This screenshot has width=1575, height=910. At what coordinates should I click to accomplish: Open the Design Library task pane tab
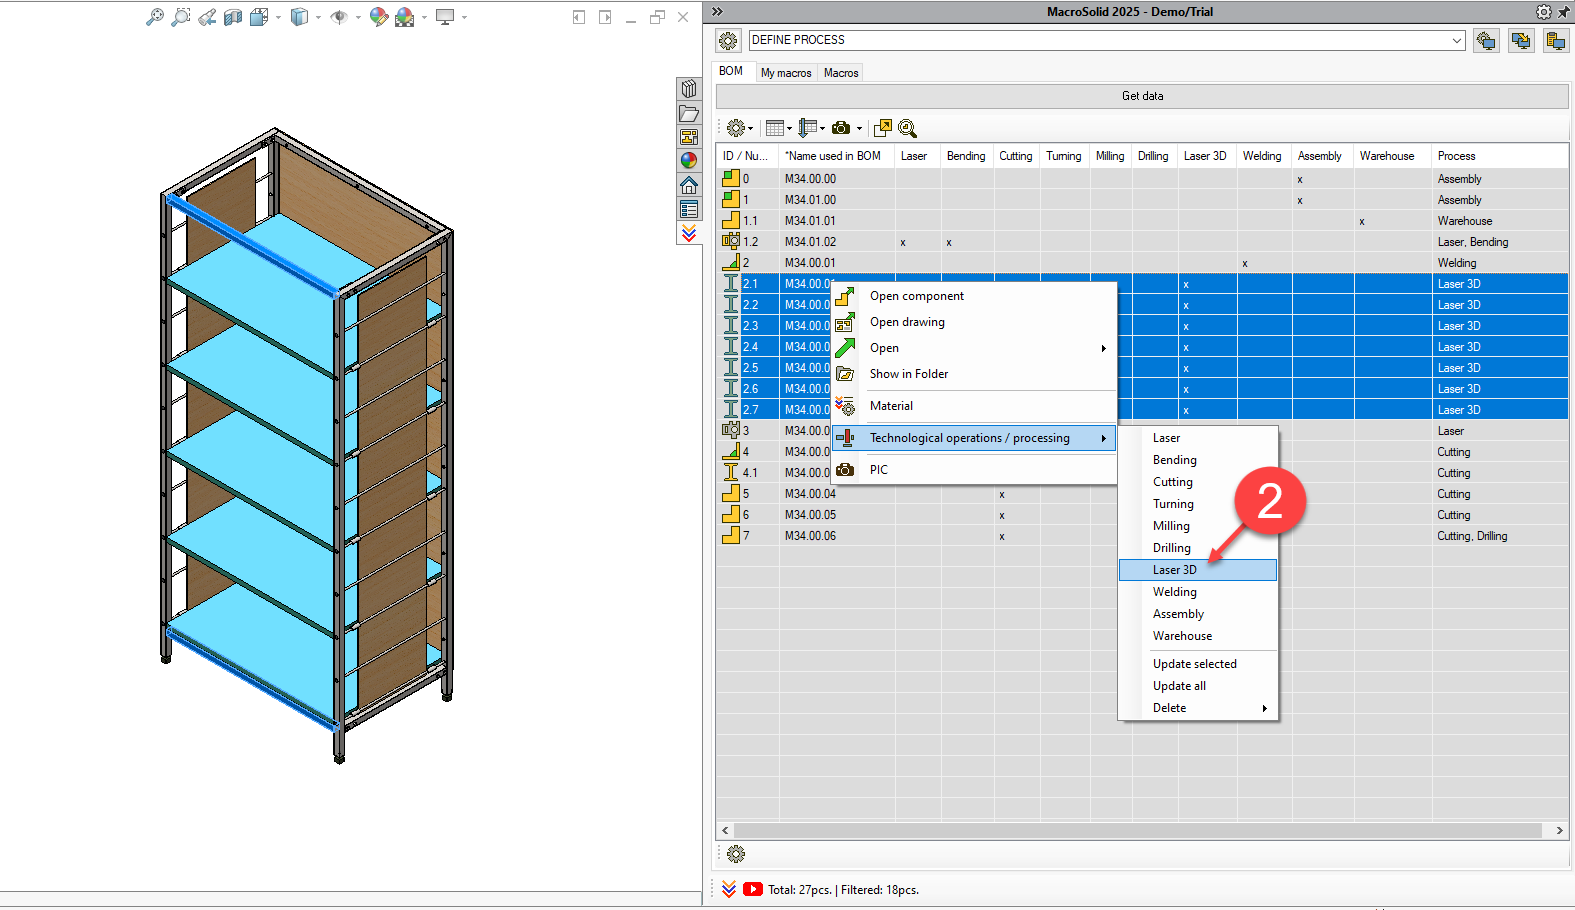click(689, 89)
